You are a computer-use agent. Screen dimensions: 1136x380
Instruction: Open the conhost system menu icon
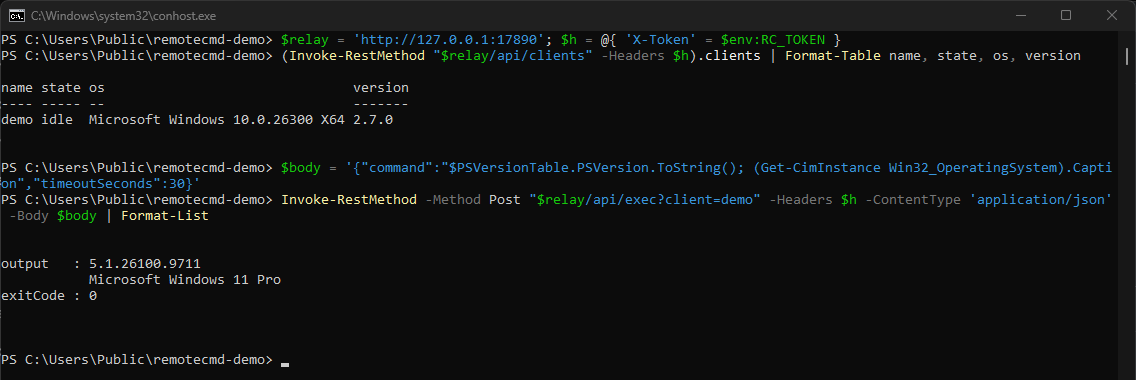point(17,15)
